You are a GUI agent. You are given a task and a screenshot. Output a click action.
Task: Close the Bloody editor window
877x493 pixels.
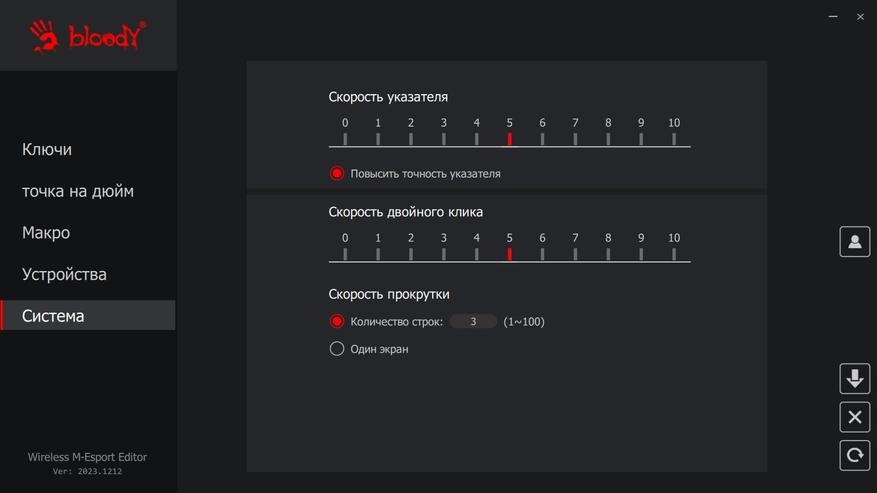(x=860, y=17)
